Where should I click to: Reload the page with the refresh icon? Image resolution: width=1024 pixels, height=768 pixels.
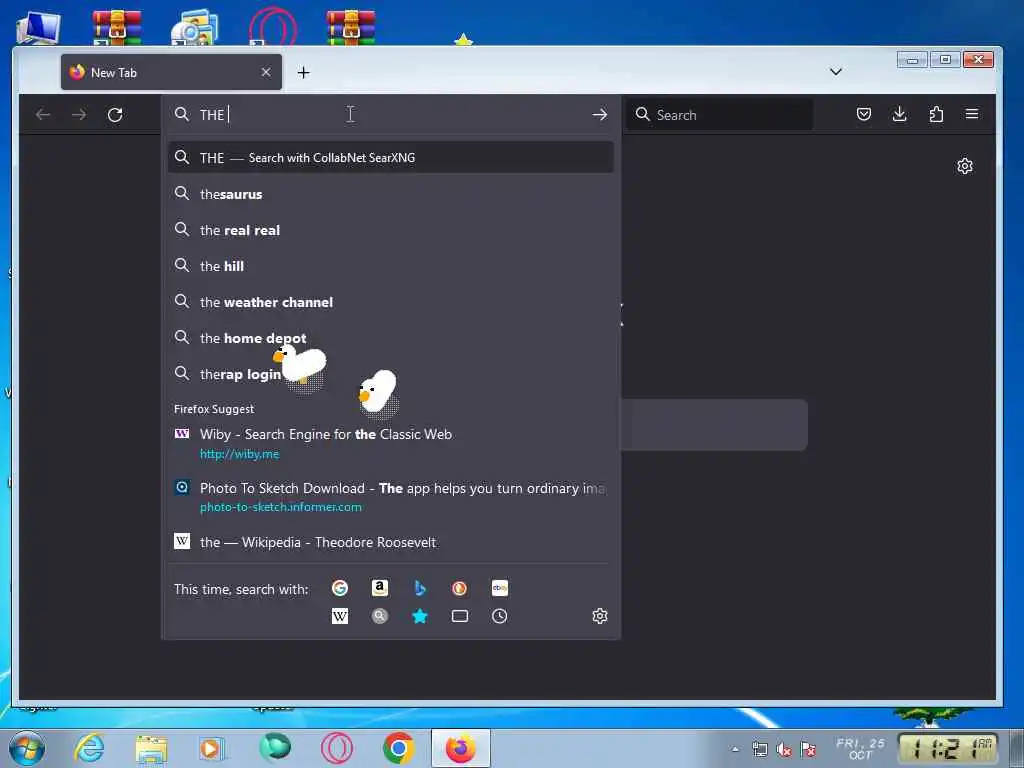[115, 115]
